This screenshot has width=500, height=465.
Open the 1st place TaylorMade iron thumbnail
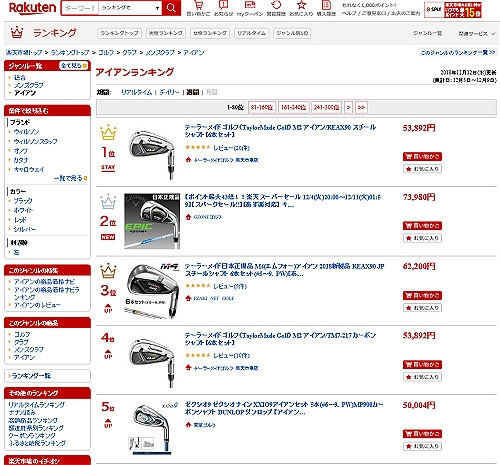(152, 155)
